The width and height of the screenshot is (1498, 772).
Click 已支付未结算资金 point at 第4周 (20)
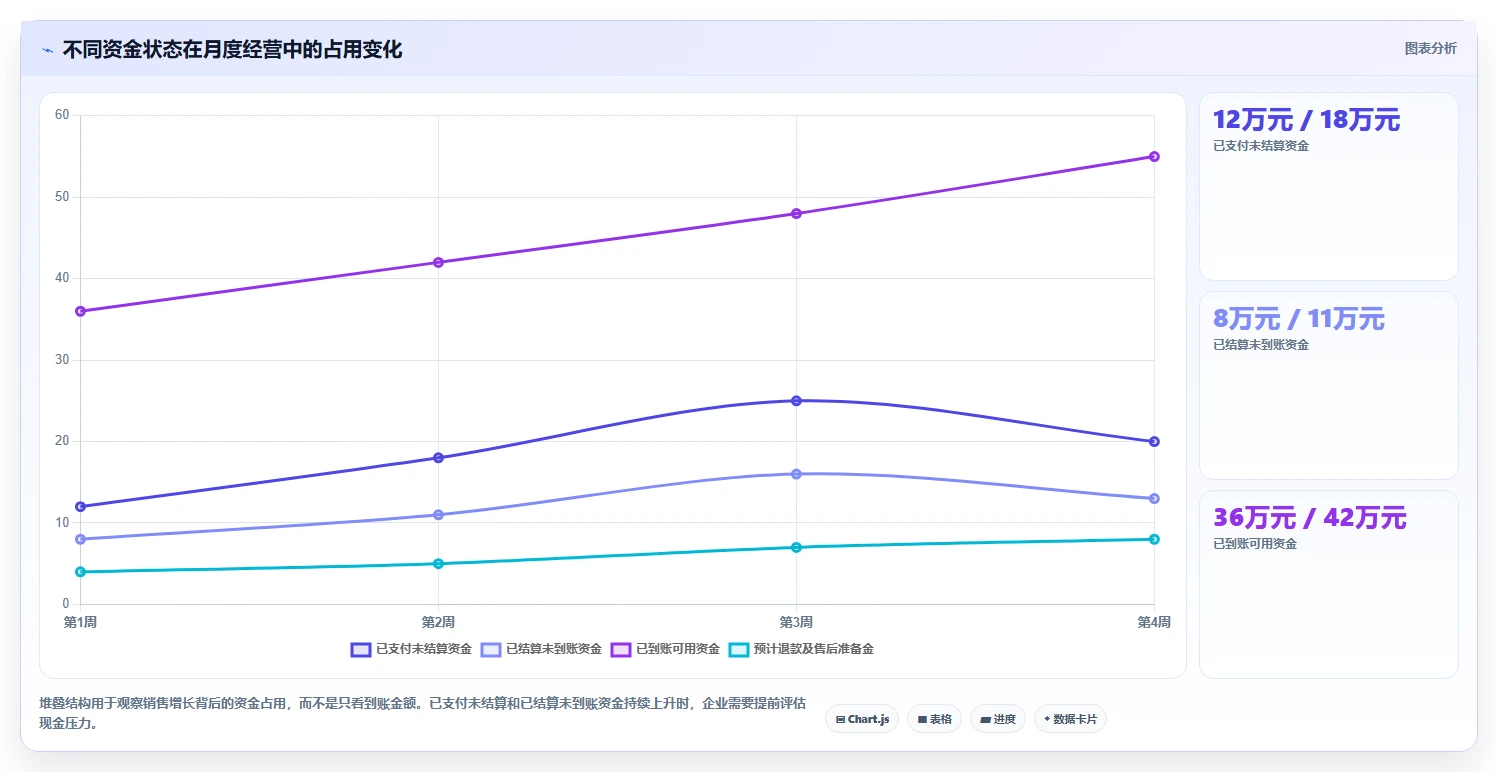(x=1154, y=441)
